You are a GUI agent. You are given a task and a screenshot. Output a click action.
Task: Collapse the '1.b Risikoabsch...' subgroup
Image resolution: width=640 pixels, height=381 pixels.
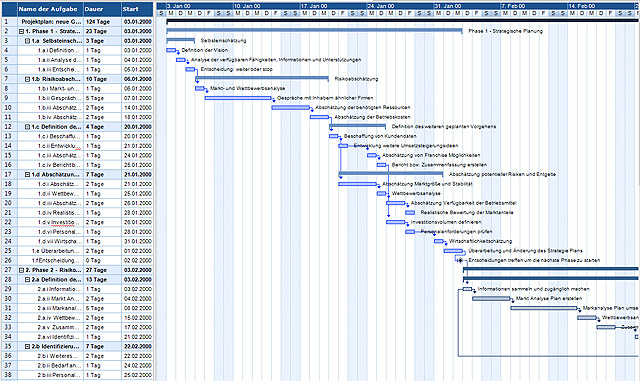coord(27,79)
